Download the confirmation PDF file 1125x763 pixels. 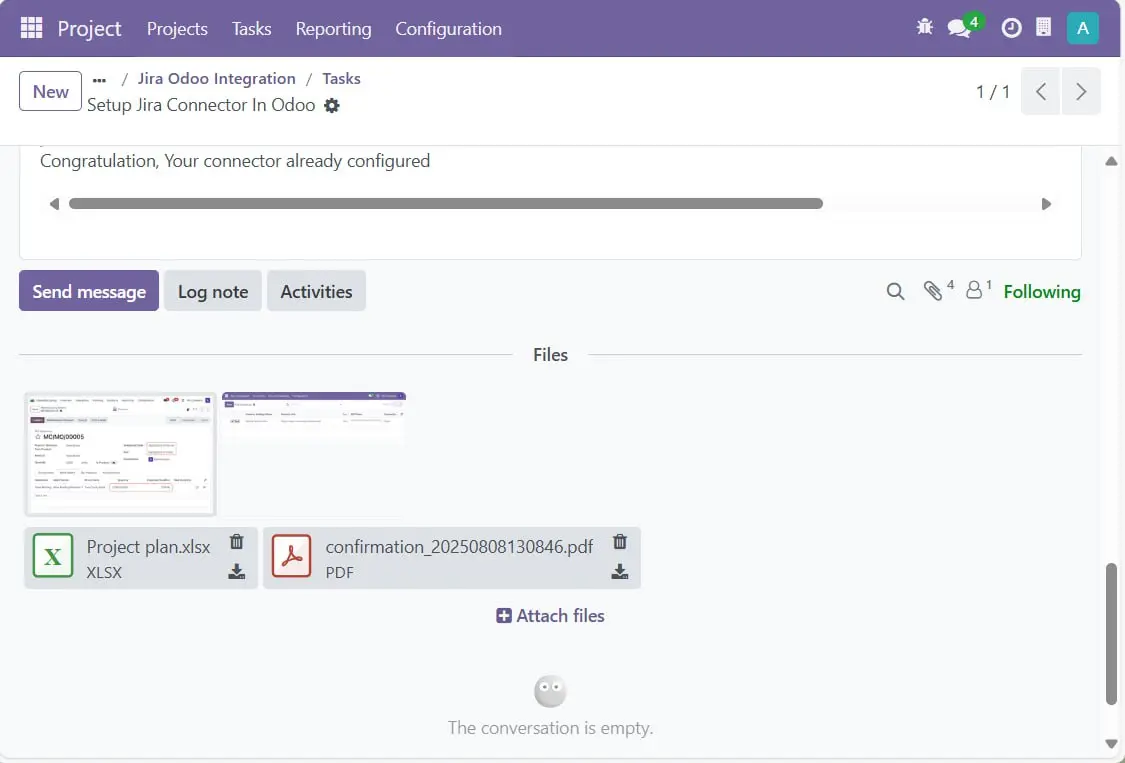(x=620, y=572)
